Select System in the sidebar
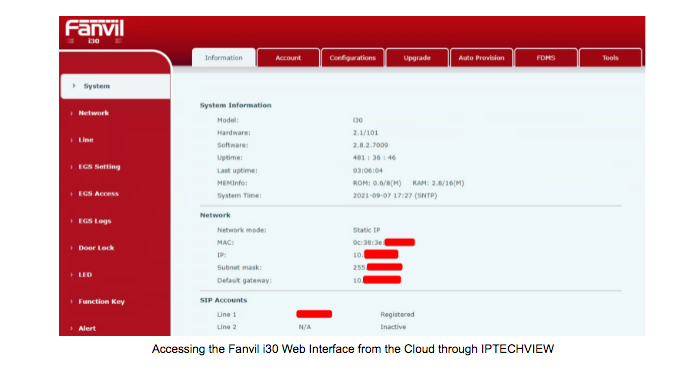 tap(115, 86)
